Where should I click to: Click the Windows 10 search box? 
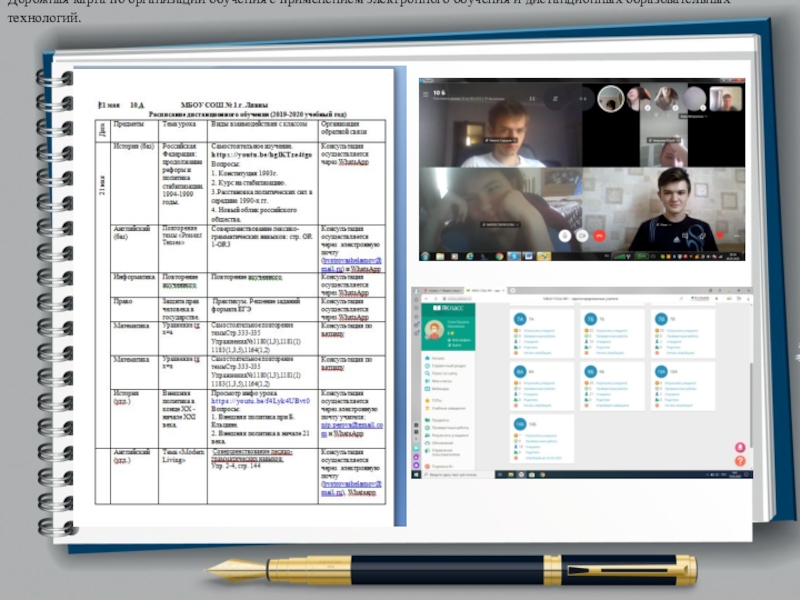pos(458,474)
